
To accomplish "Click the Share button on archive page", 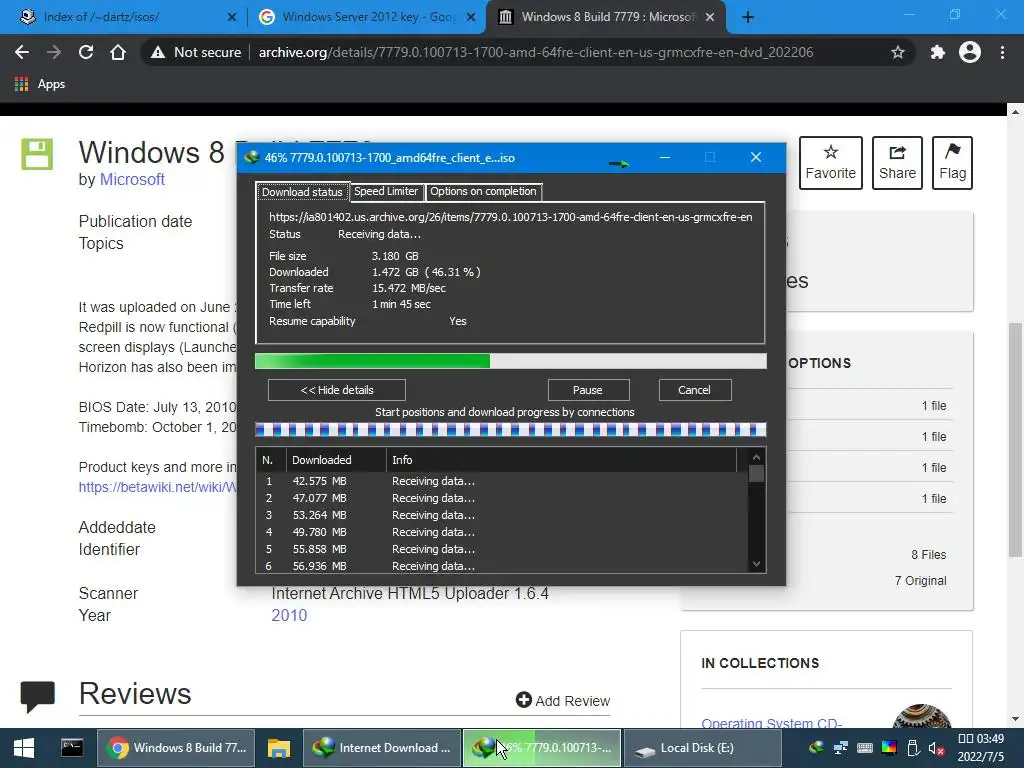I will (897, 163).
